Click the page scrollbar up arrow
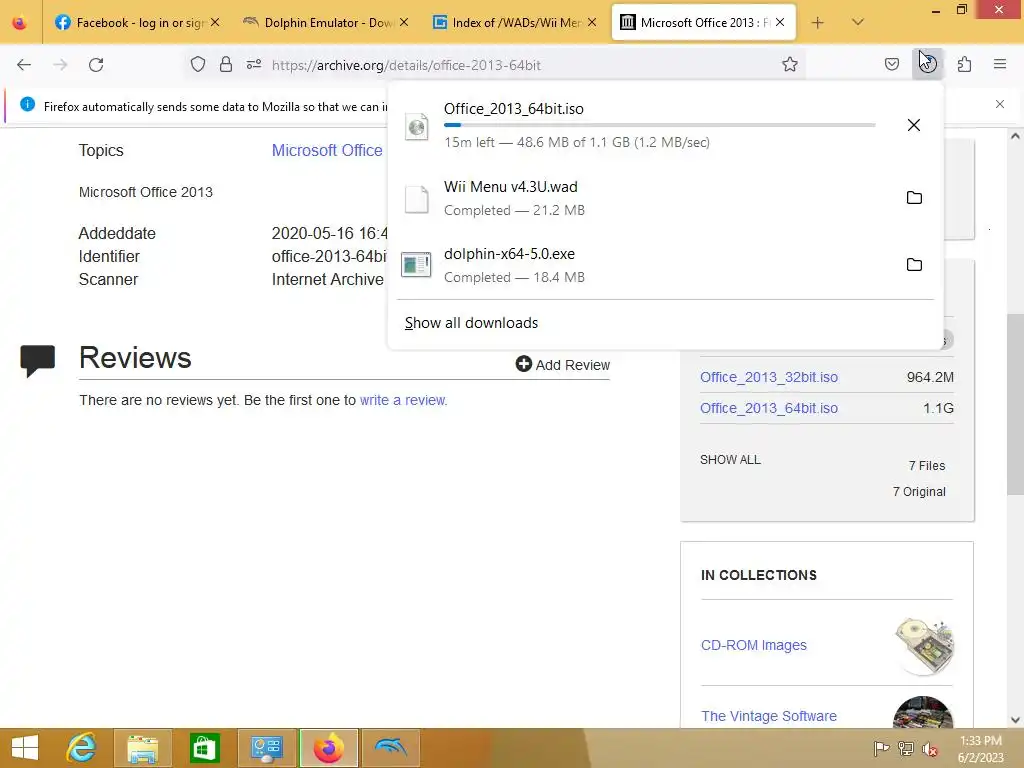1024x768 pixels. 1015,136
